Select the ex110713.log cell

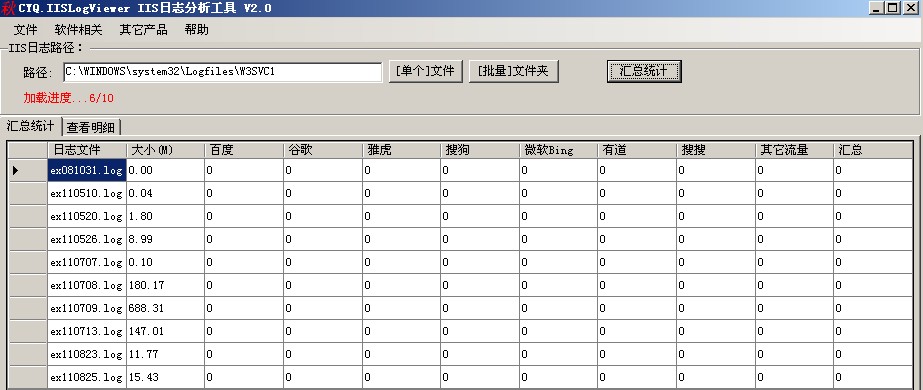(x=87, y=331)
